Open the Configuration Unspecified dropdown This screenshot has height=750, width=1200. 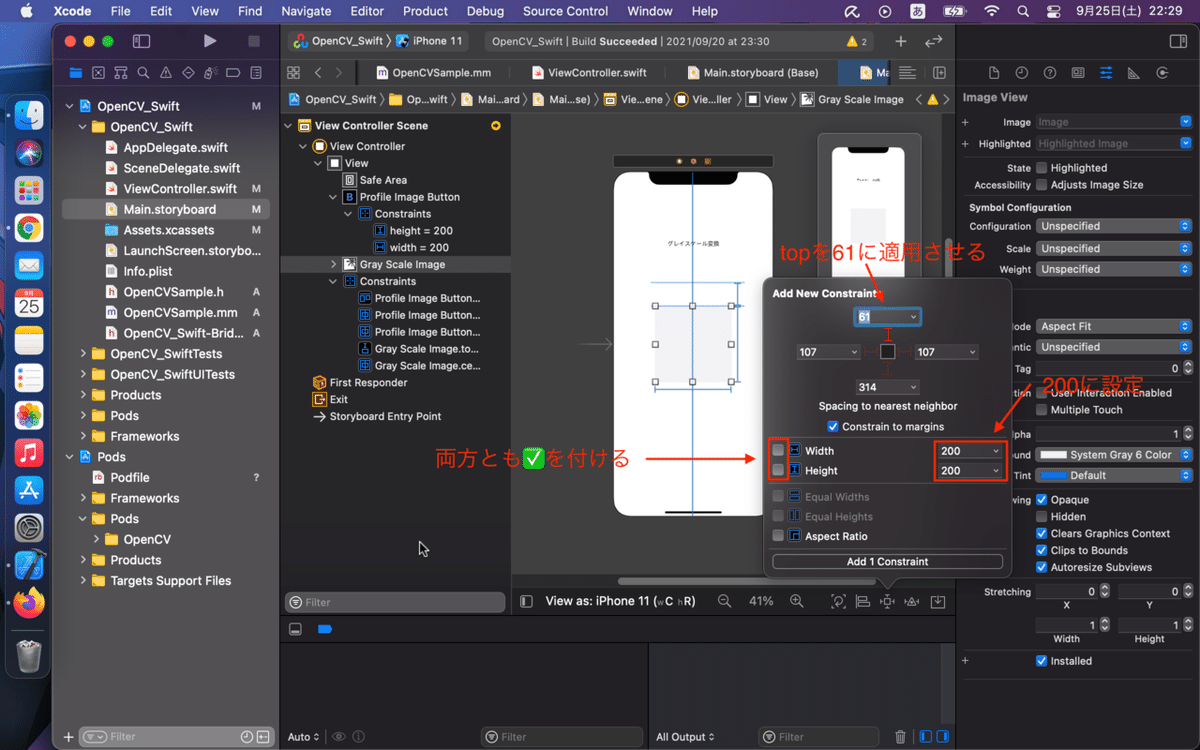(1114, 226)
